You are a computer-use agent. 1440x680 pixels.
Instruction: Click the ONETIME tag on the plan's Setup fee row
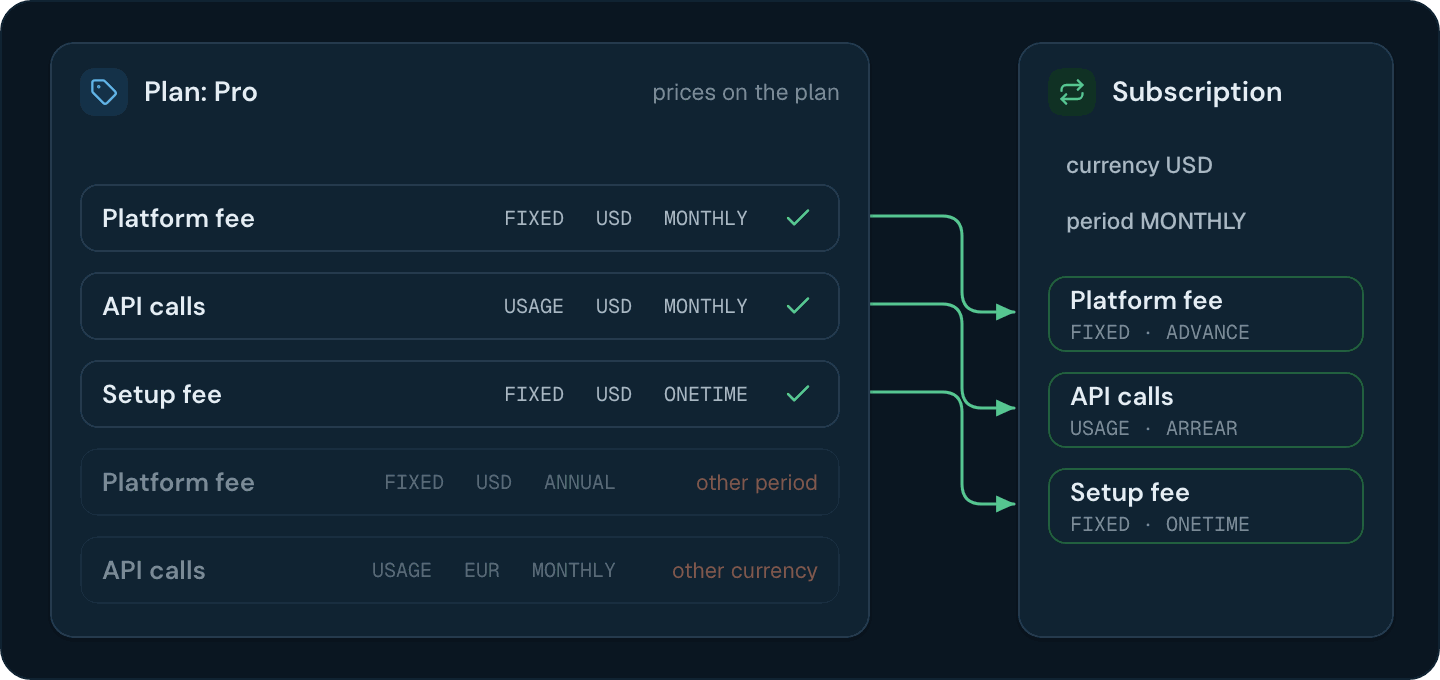[x=706, y=394]
